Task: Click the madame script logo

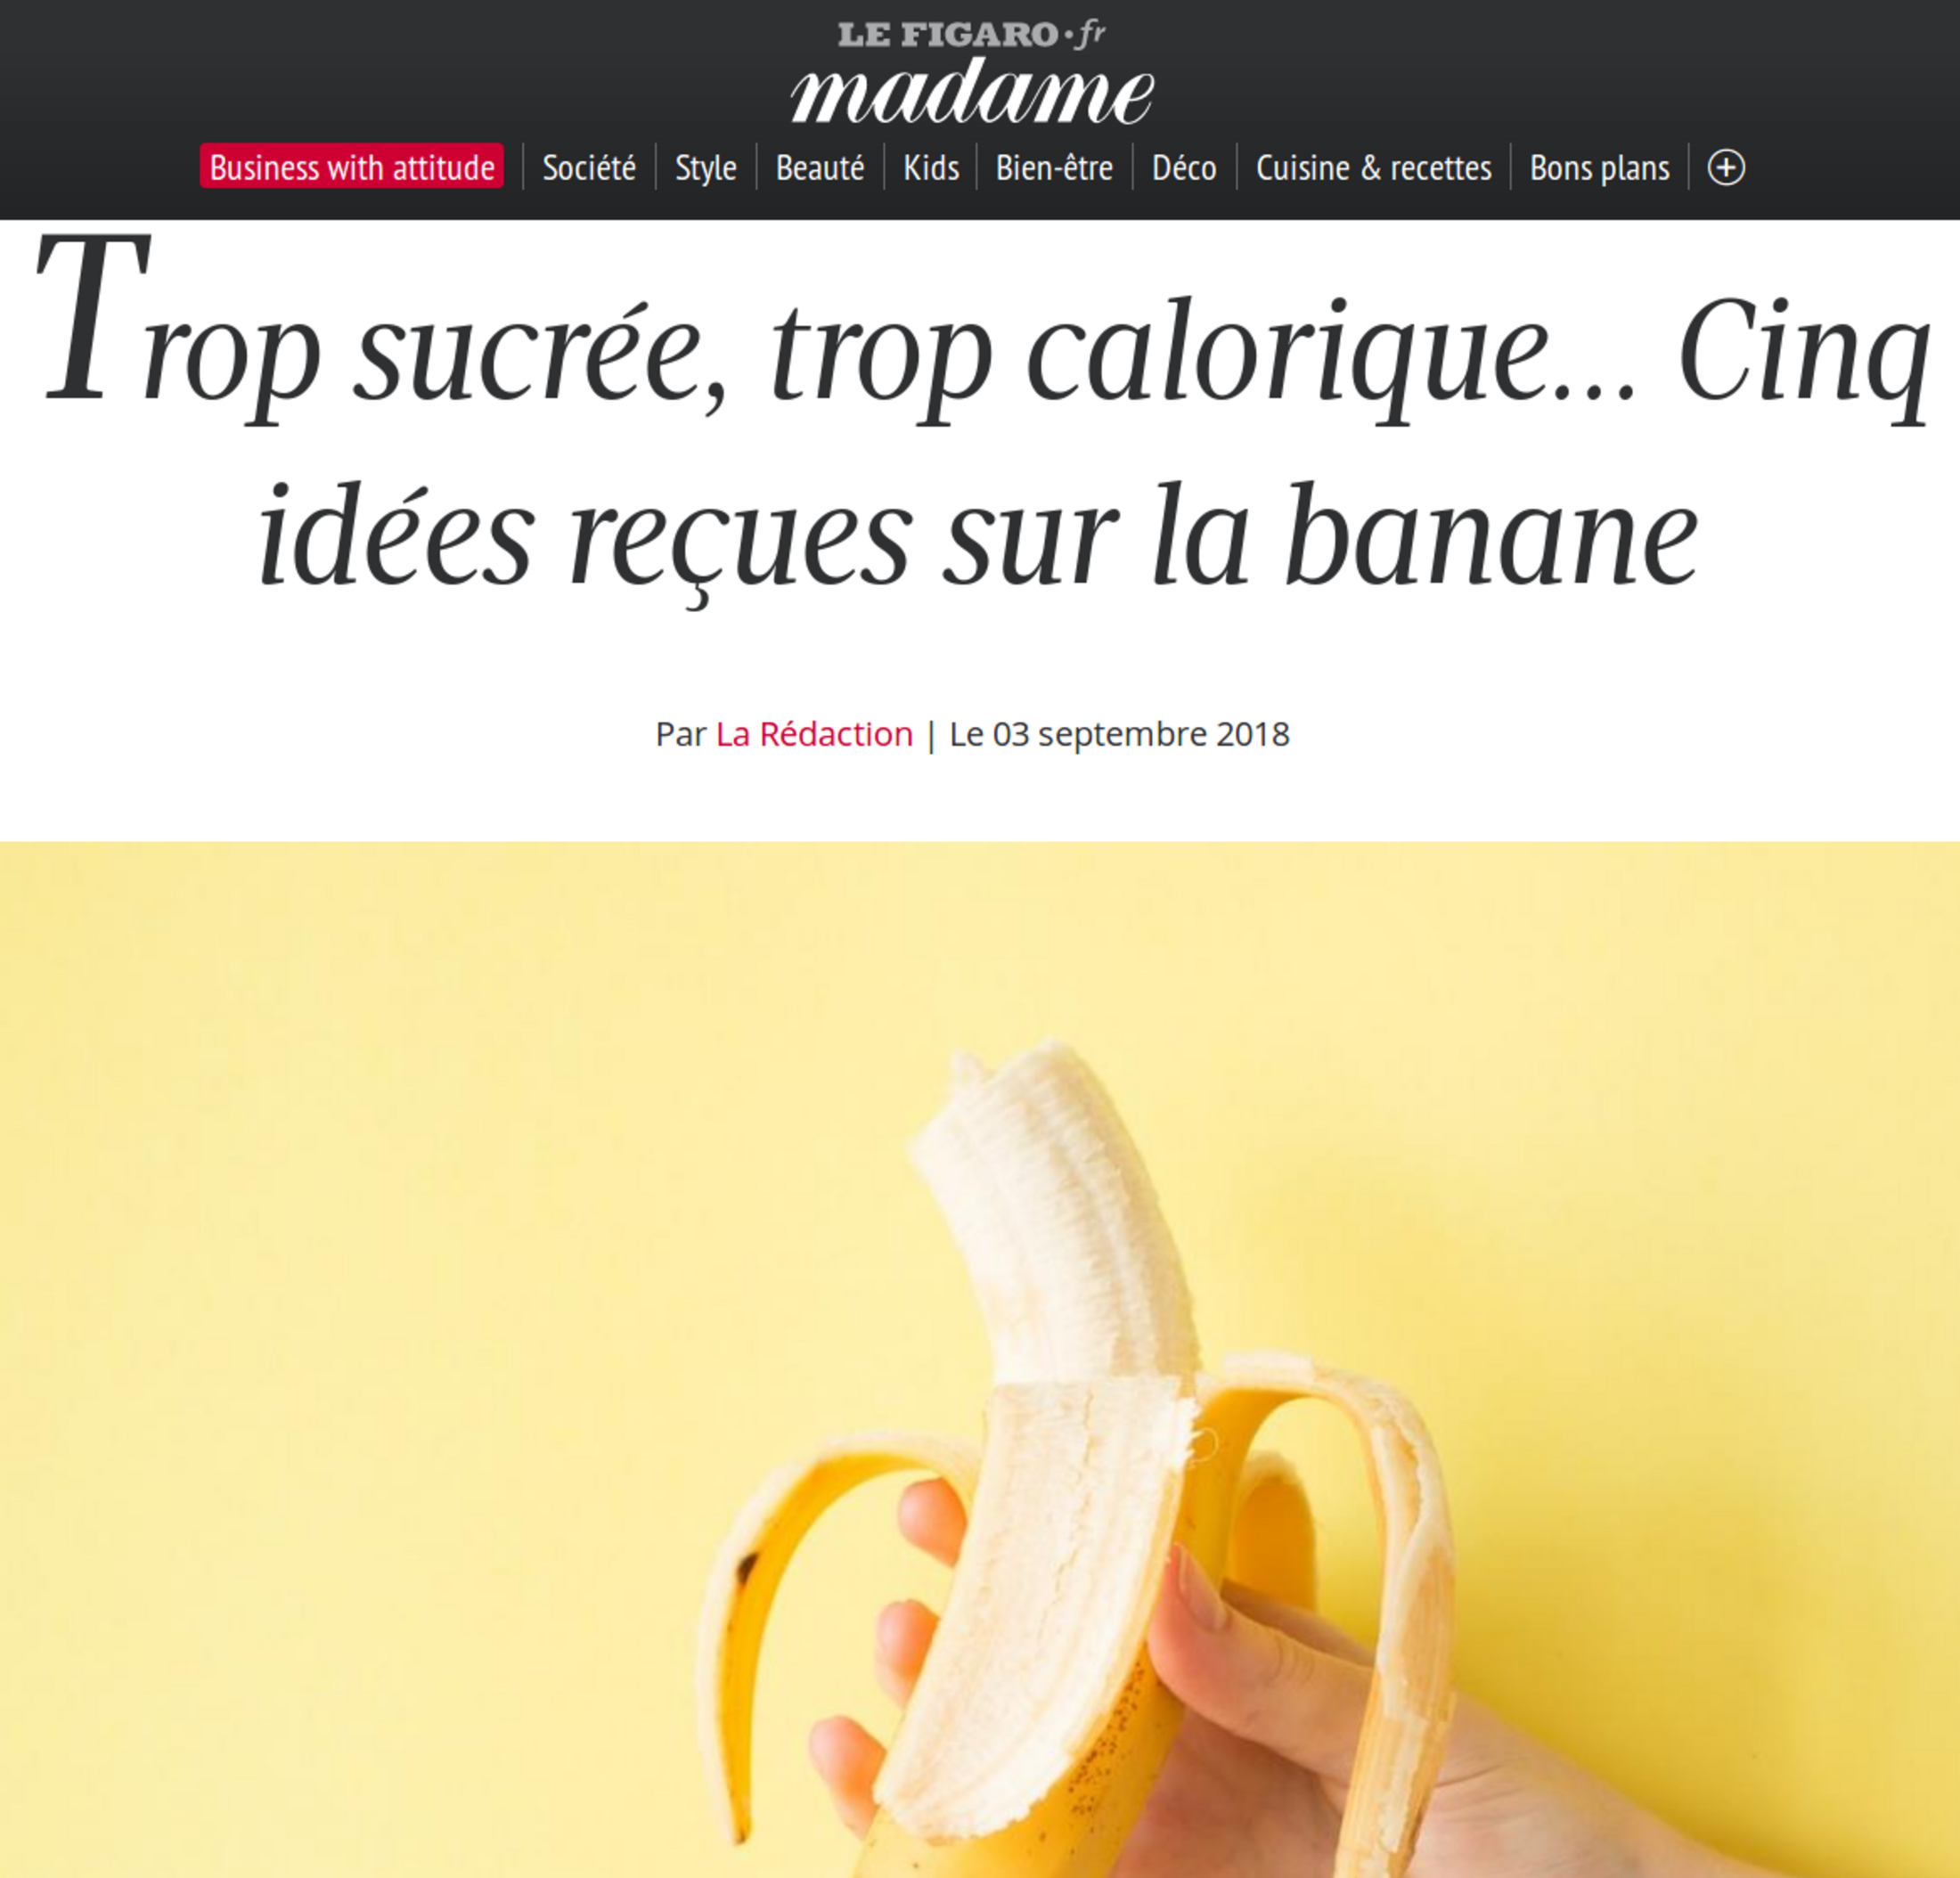Action: pyautogui.click(x=972, y=92)
